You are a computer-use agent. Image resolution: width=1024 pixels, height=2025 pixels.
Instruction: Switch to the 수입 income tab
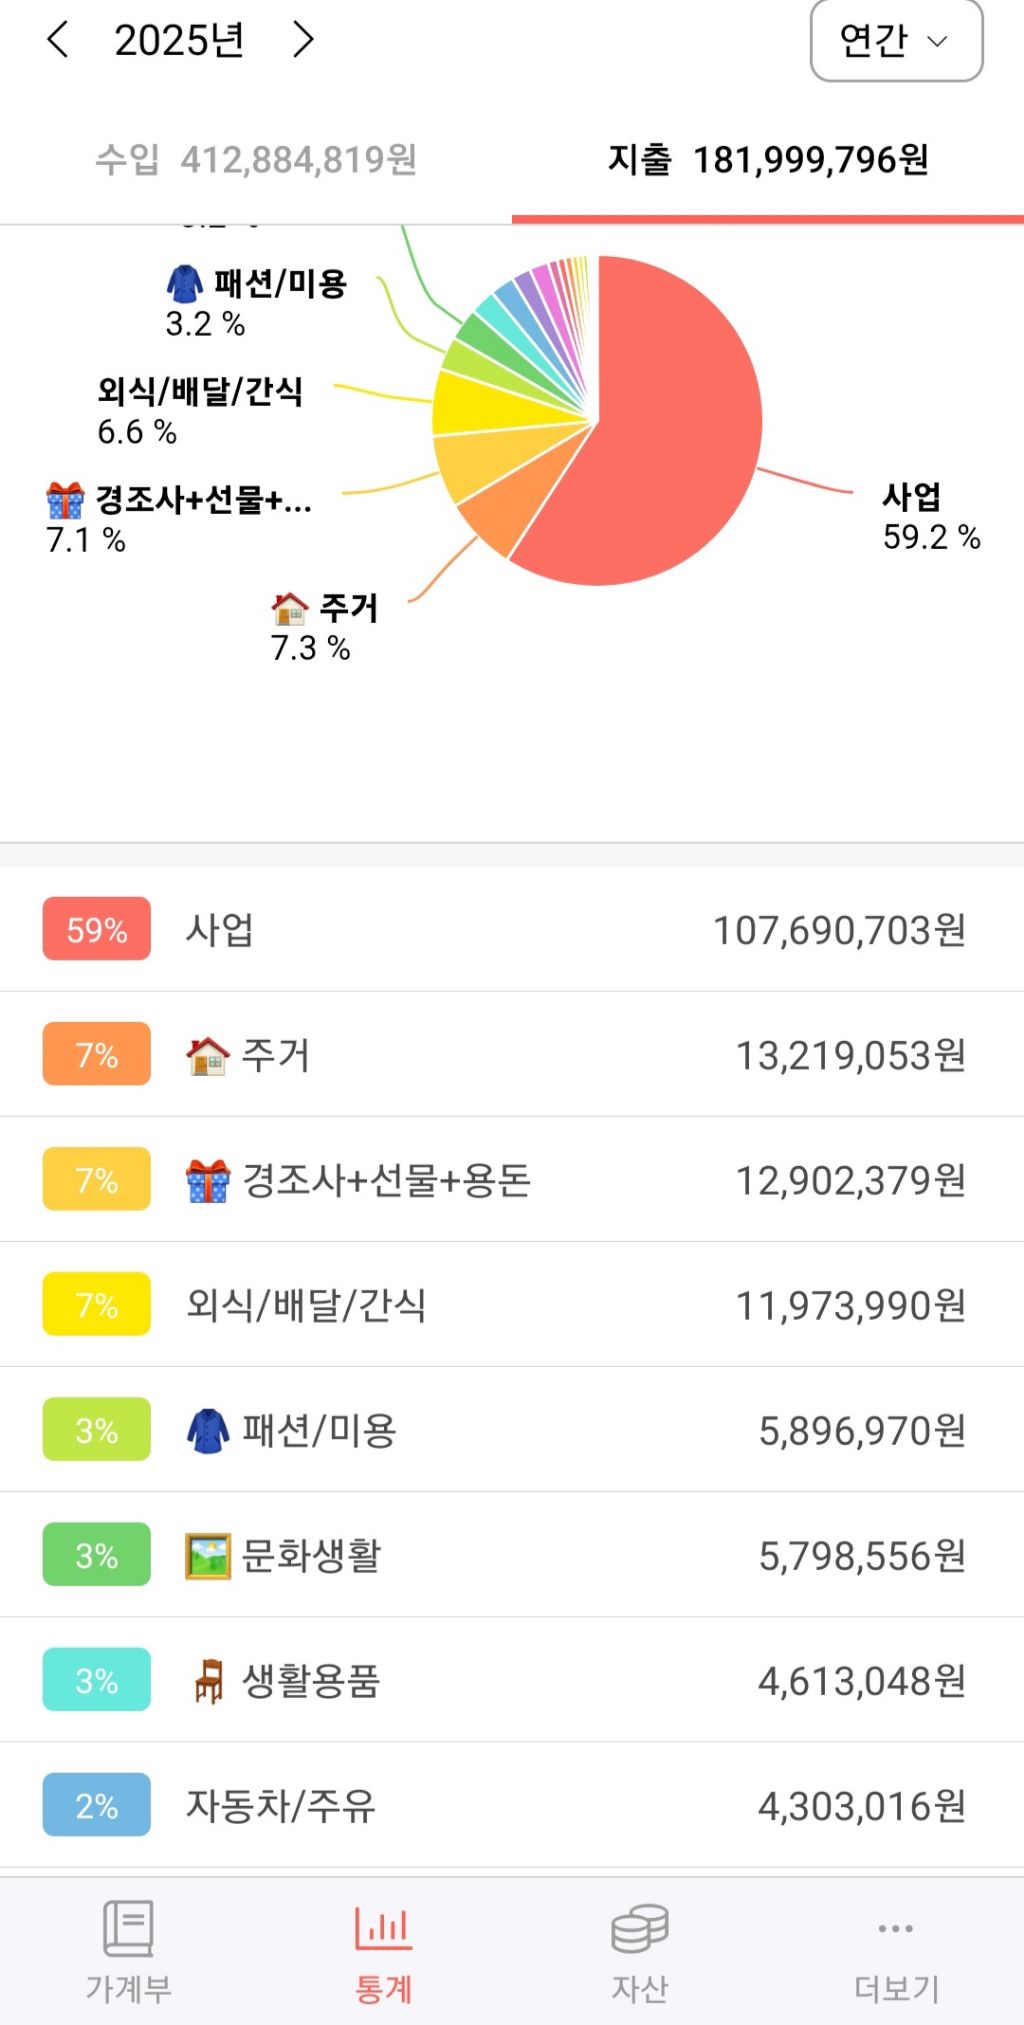click(256, 160)
